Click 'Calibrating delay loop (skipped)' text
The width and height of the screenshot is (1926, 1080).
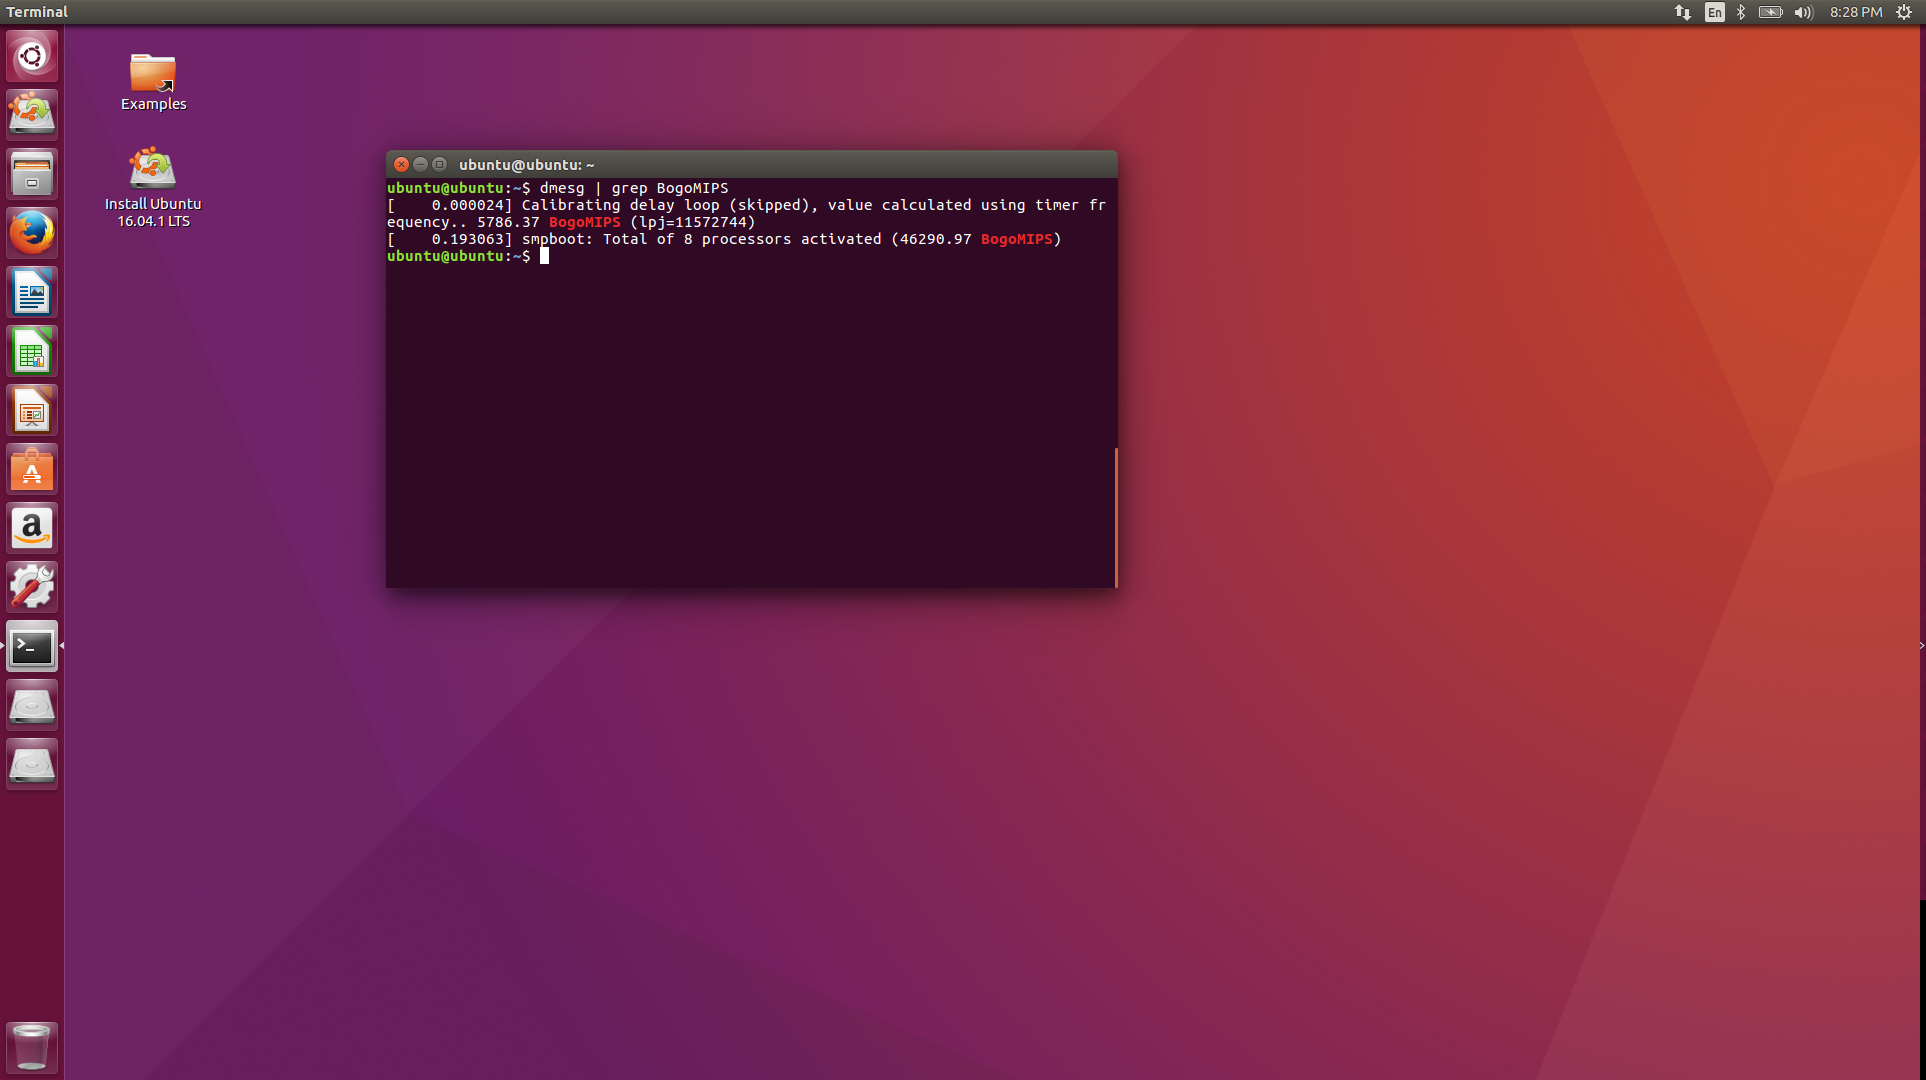(670, 205)
